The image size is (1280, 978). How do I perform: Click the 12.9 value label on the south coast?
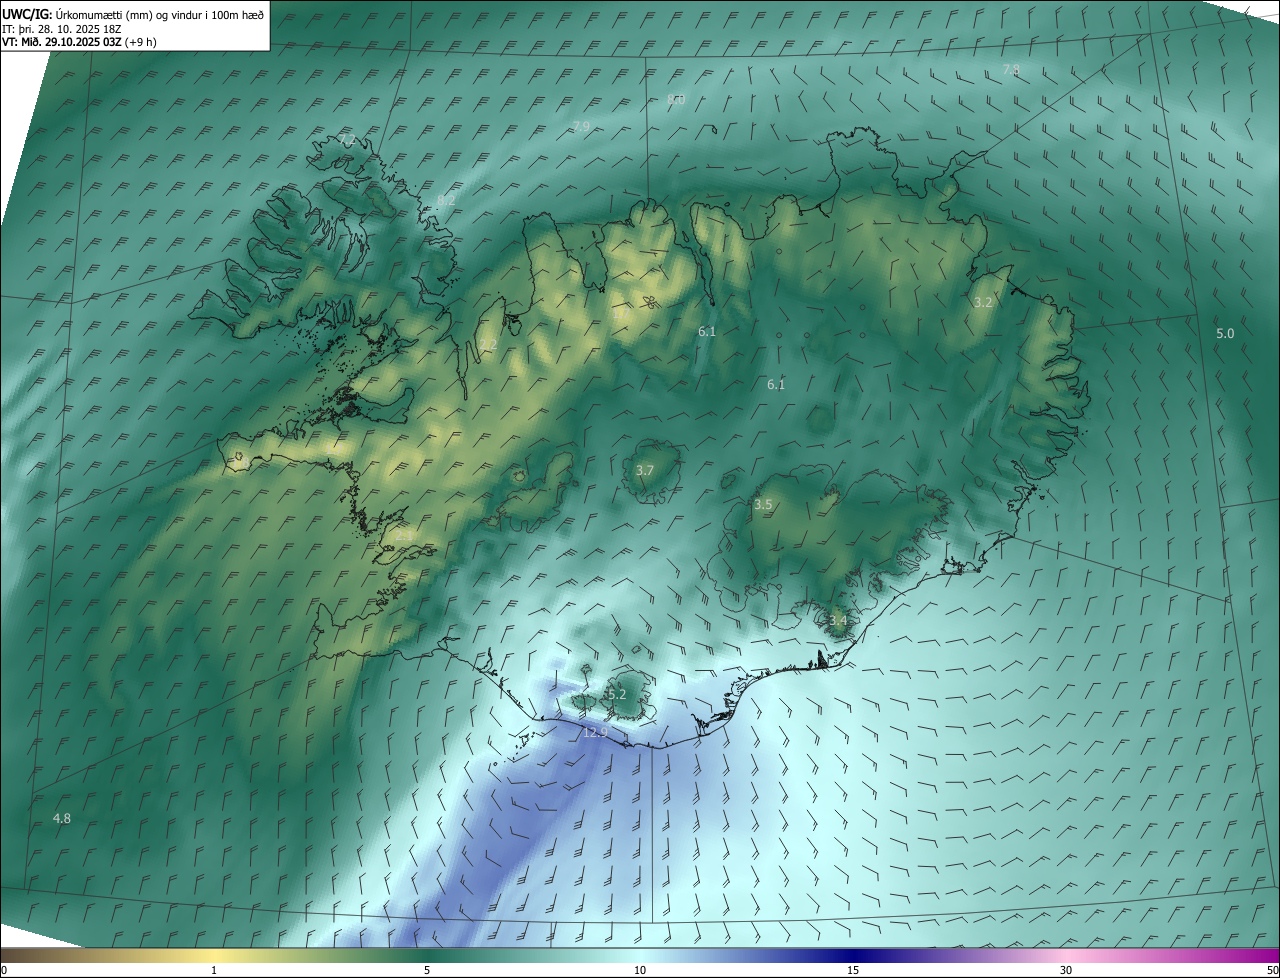[x=595, y=733]
